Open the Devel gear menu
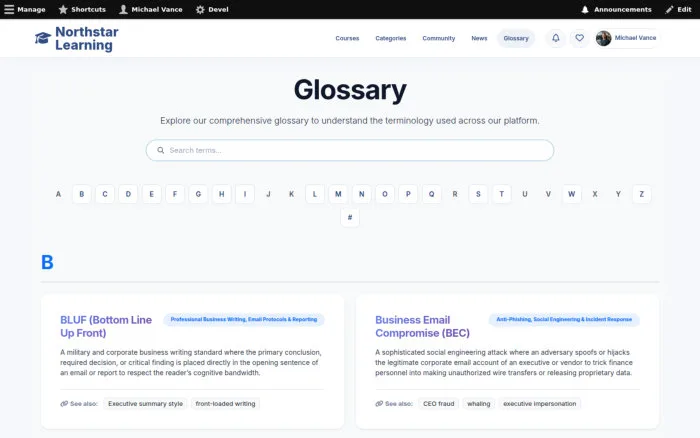Viewport: 700px width, 438px height. (x=212, y=9)
